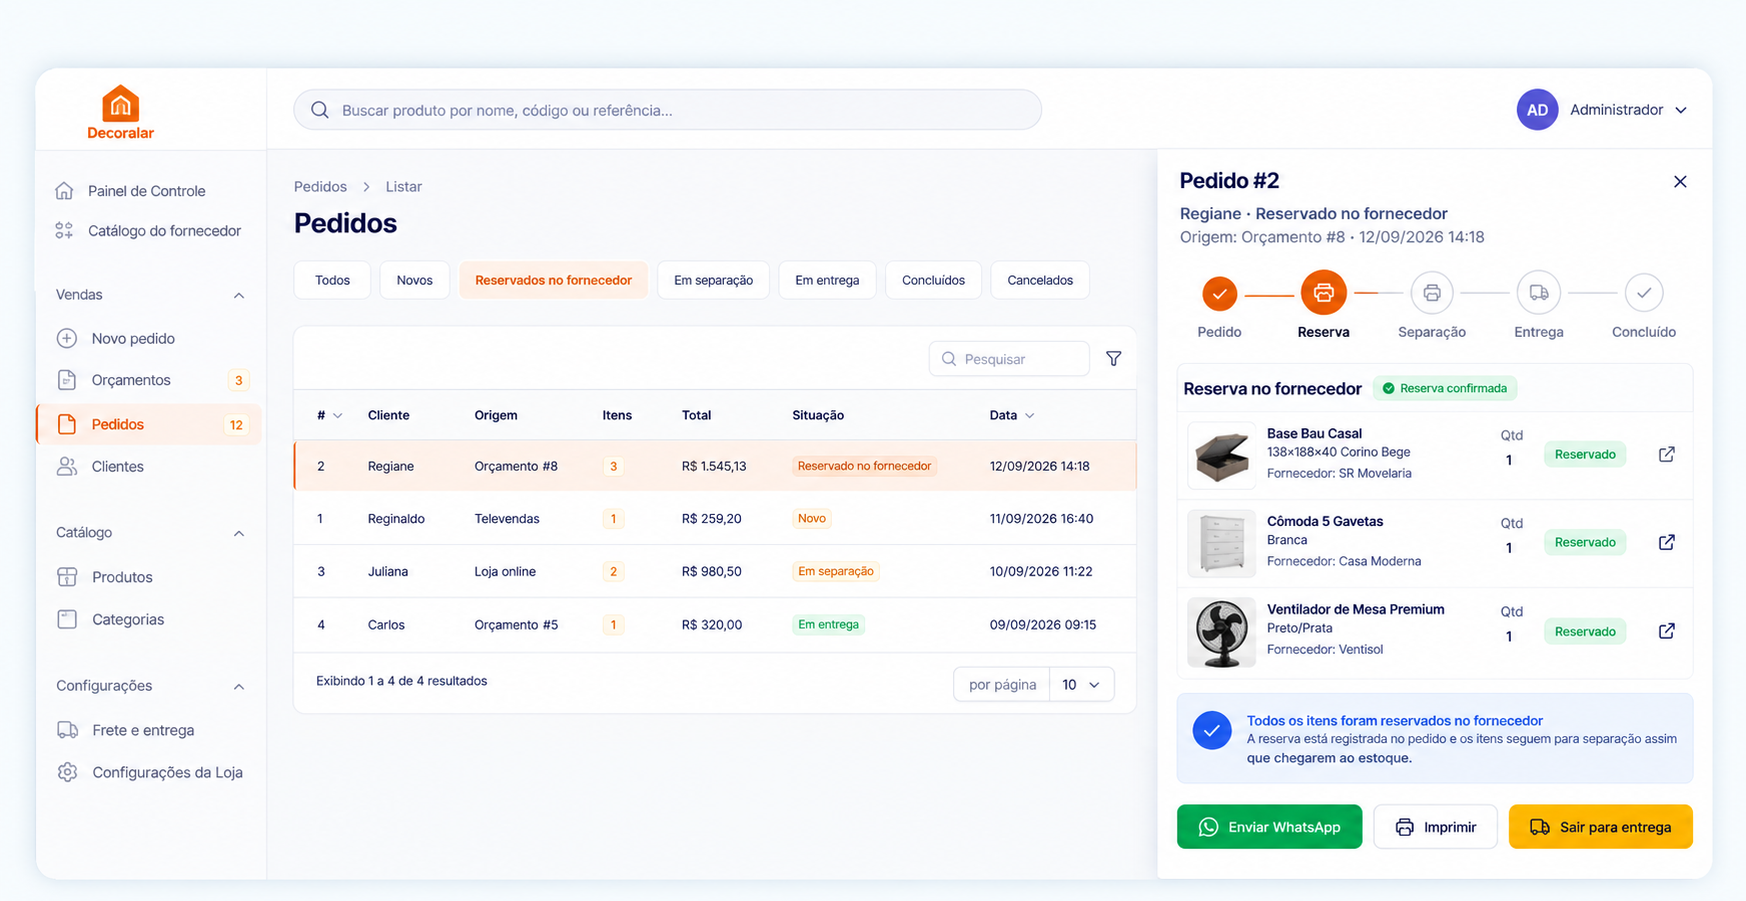The image size is (1746, 901).
Task: Open the per-page 10 dropdown
Action: 1081,684
